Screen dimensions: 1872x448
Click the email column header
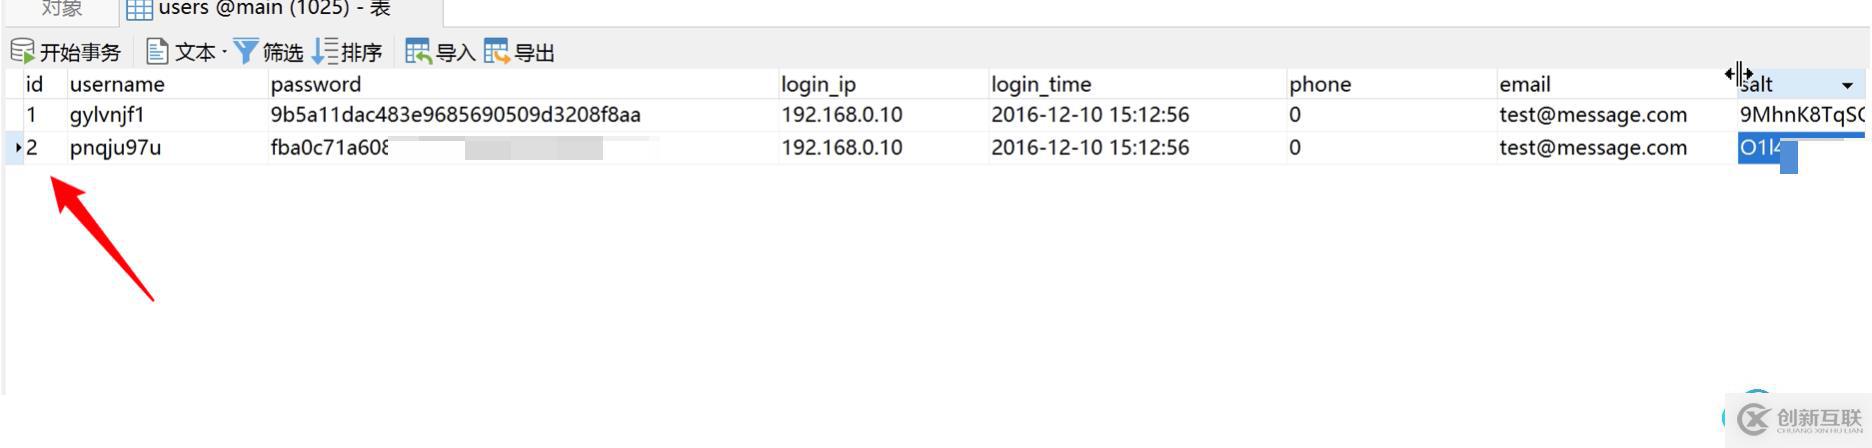(1524, 85)
